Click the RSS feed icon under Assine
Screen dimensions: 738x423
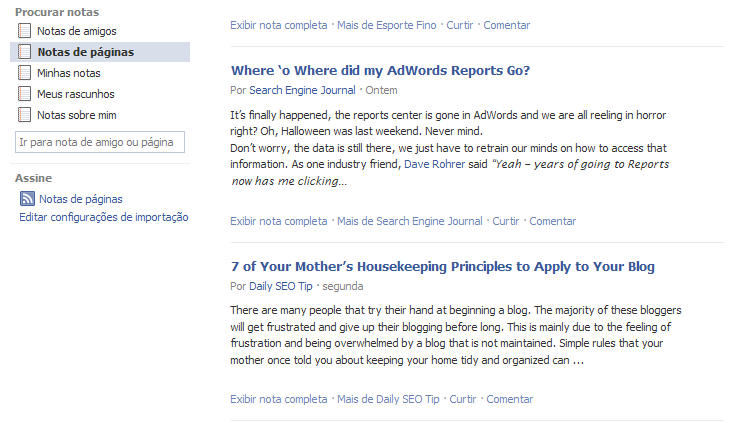(x=27, y=199)
